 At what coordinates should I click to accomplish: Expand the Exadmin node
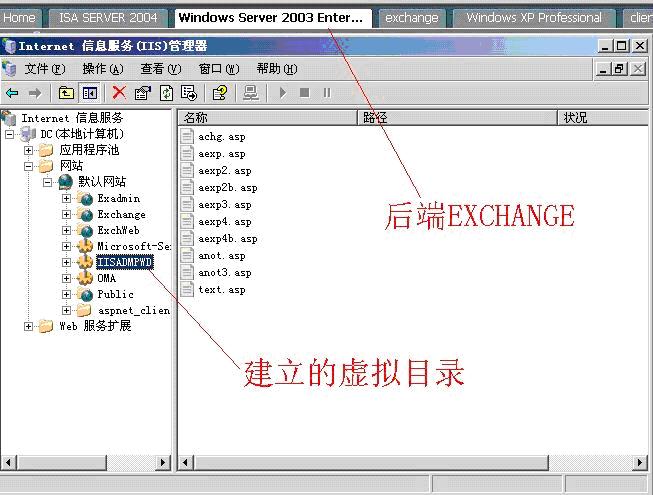[66, 199]
